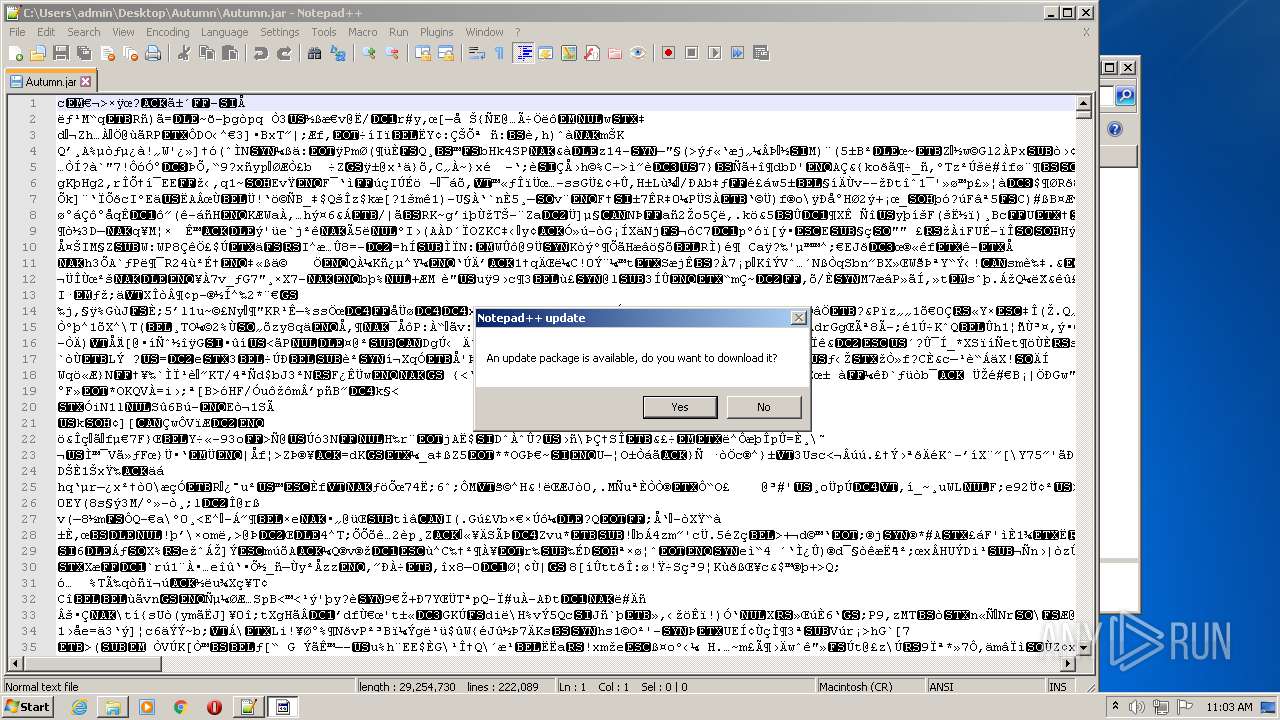Stop macro recording
Image resolution: width=1280 pixels, height=720 pixels.
click(691, 52)
